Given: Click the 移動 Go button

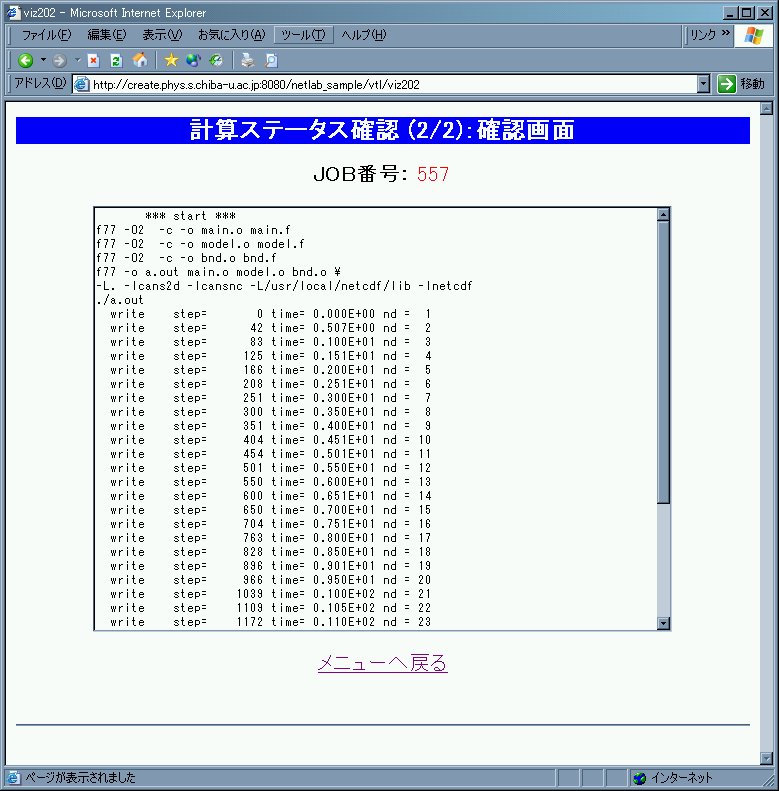Looking at the screenshot, I should 741,84.
